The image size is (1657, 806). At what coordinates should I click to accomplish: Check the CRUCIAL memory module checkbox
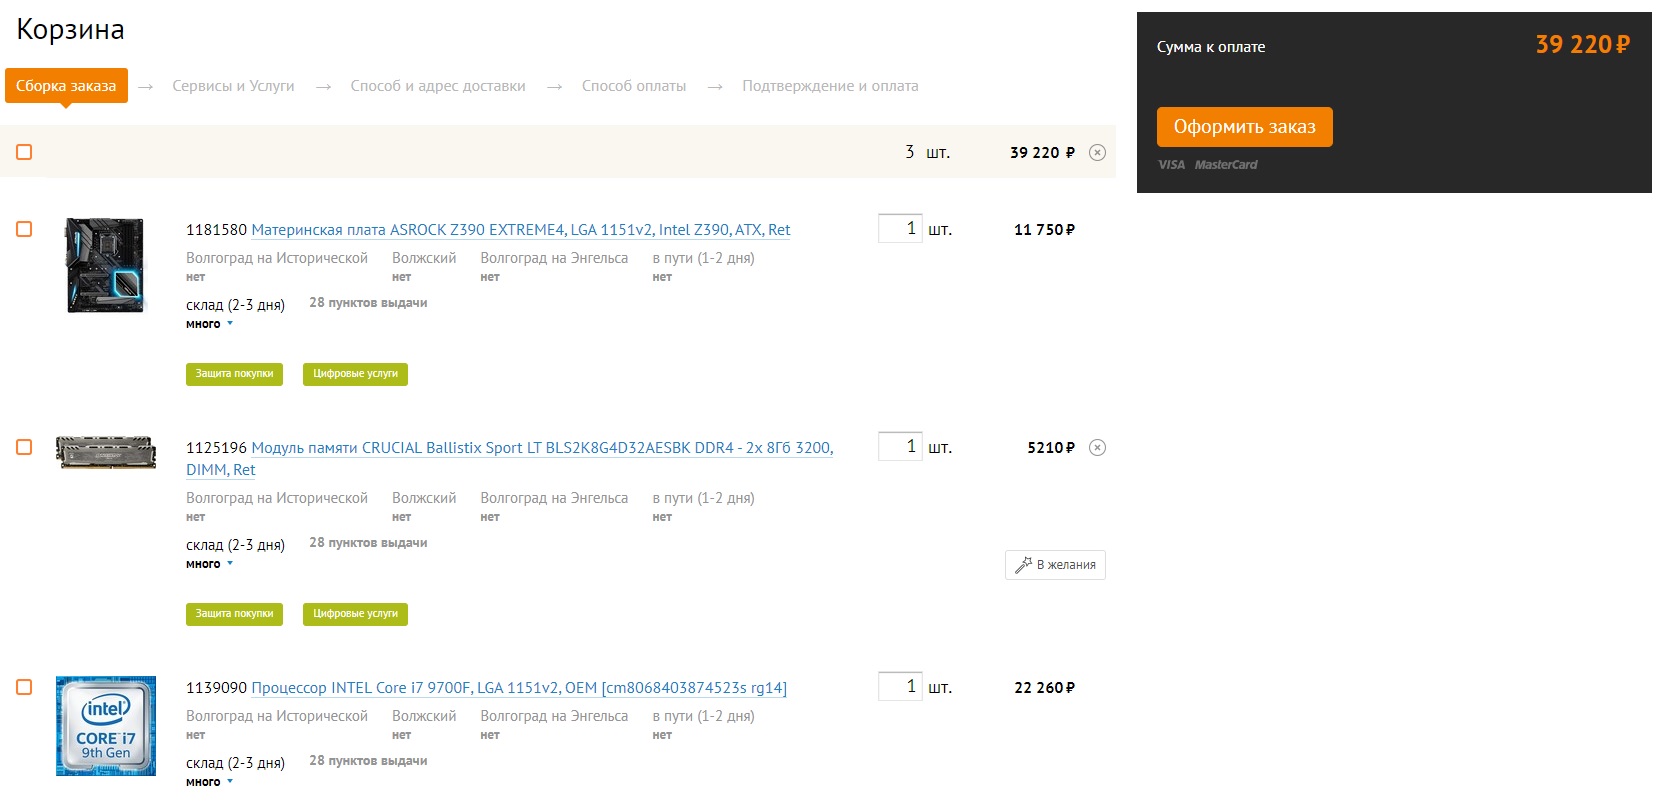point(24,447)
